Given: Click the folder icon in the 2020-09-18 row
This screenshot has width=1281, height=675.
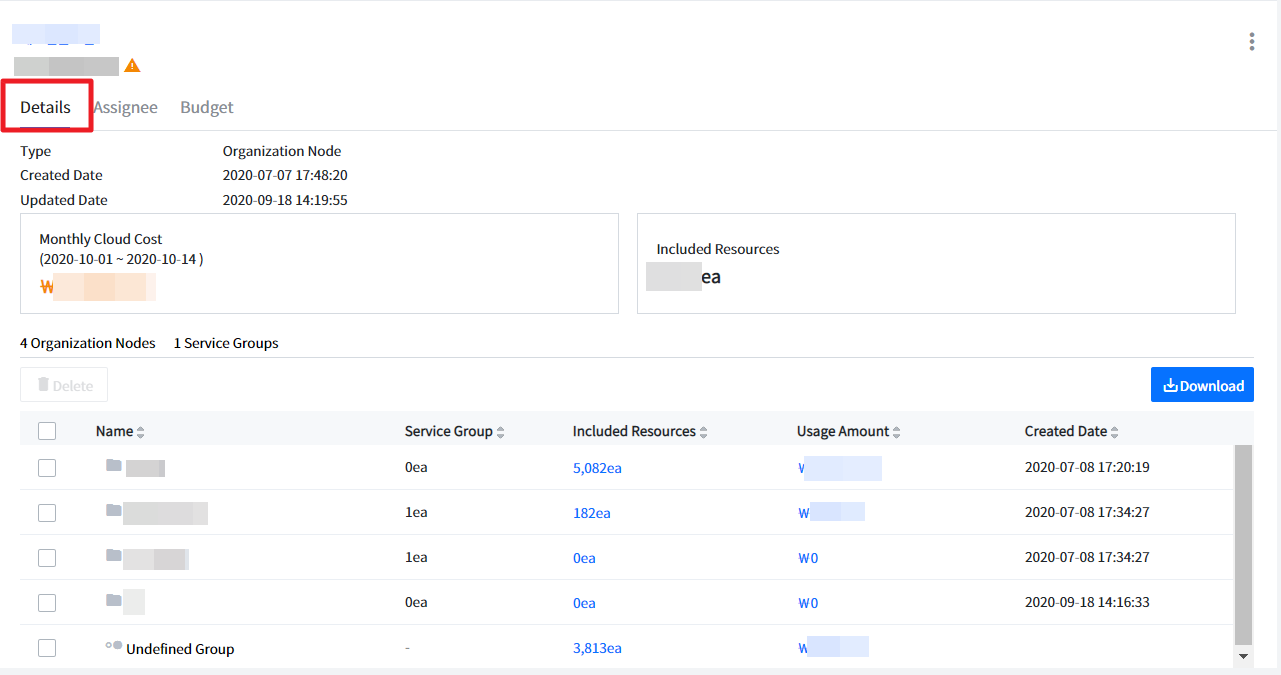Looking at the screenshot, I should [113, 601].
